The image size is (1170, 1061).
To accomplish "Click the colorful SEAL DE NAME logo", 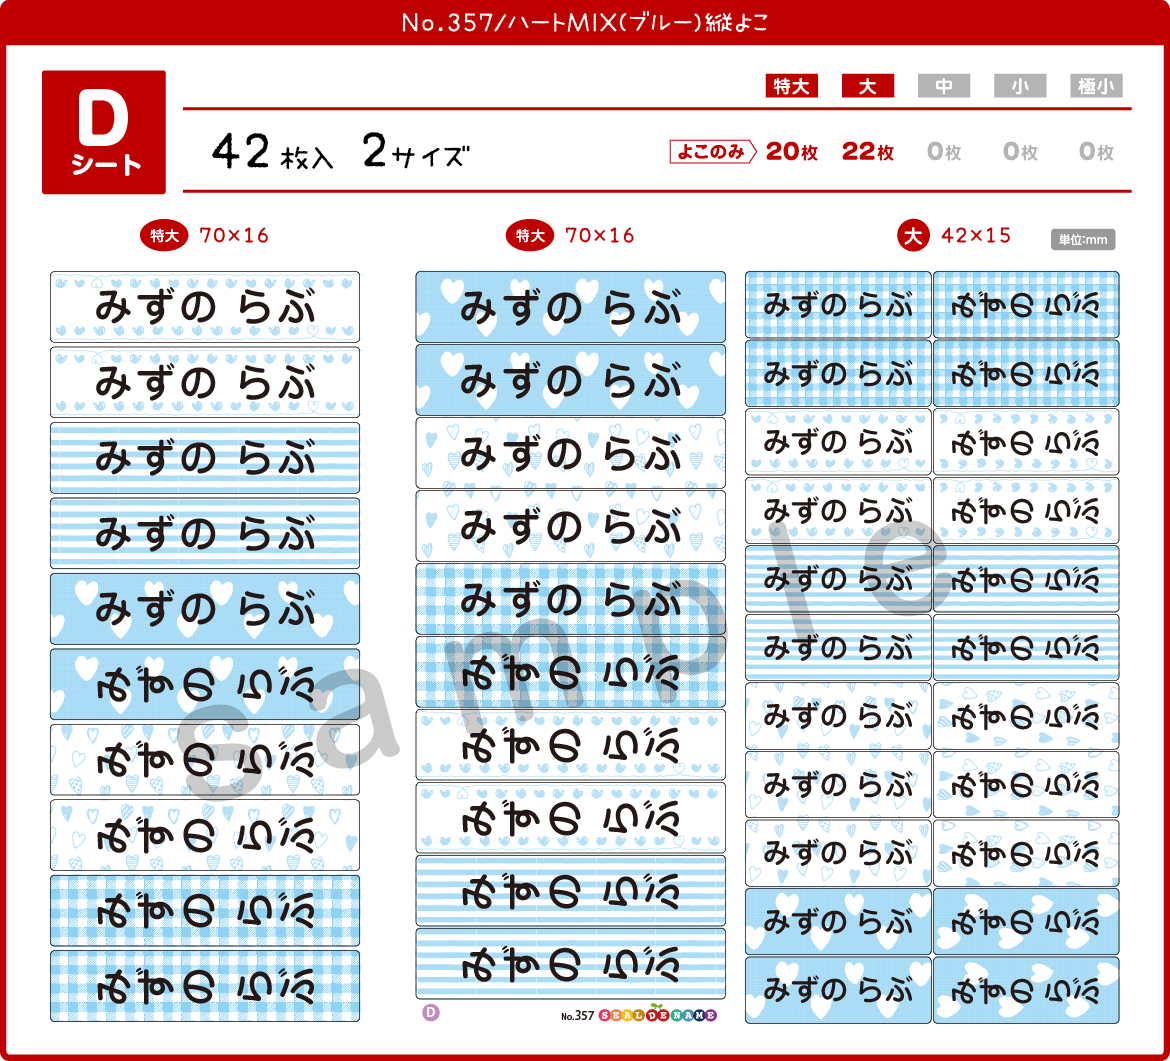I will click(x=658, y=1015).
